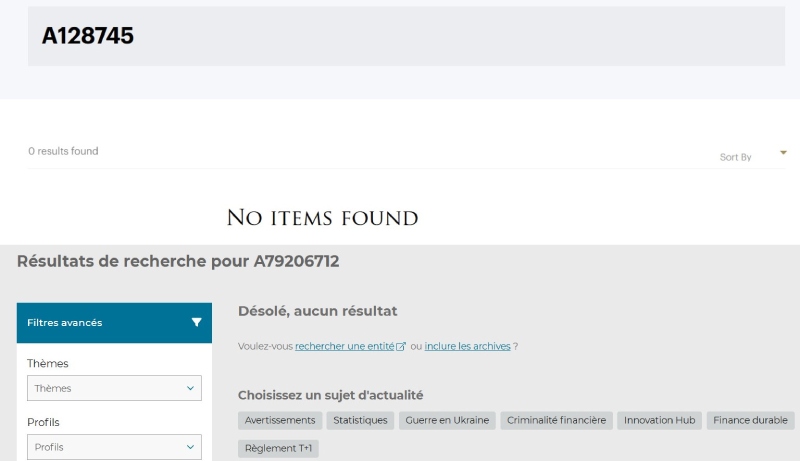Focus the search field containing A128745
800x461 pixels.
(406, 36)
